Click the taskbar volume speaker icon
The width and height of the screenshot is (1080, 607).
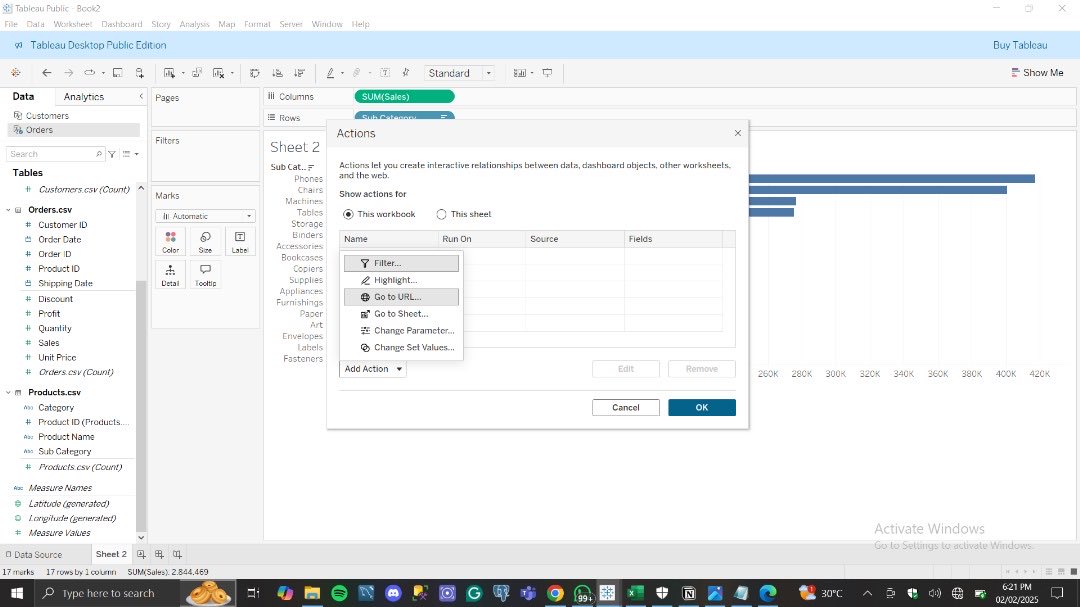point(935,593)
